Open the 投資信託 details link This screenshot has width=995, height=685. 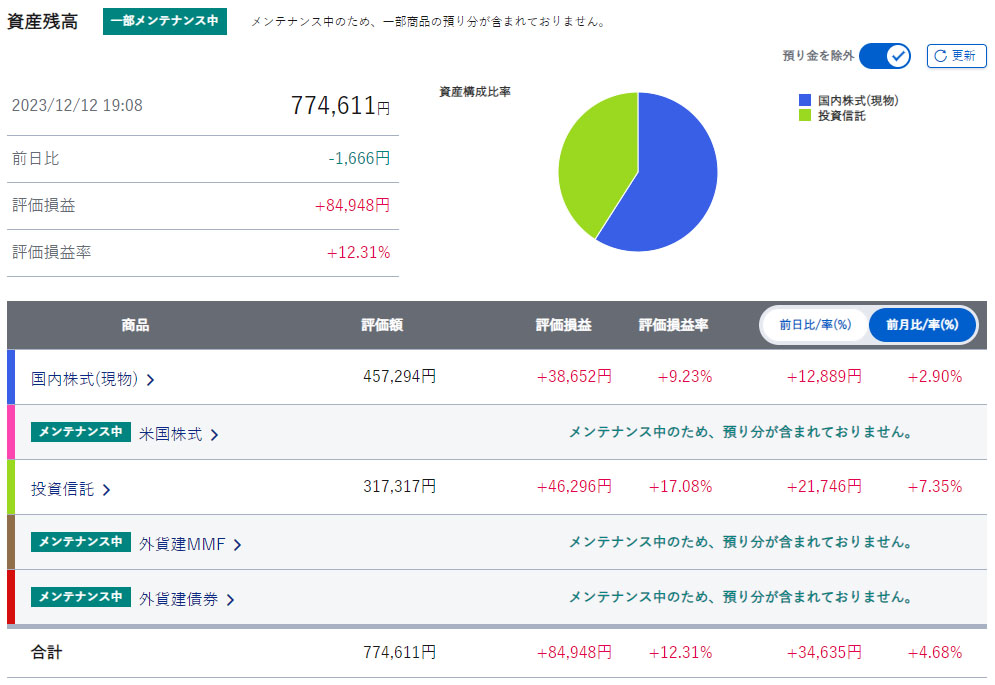coord(62,489)
